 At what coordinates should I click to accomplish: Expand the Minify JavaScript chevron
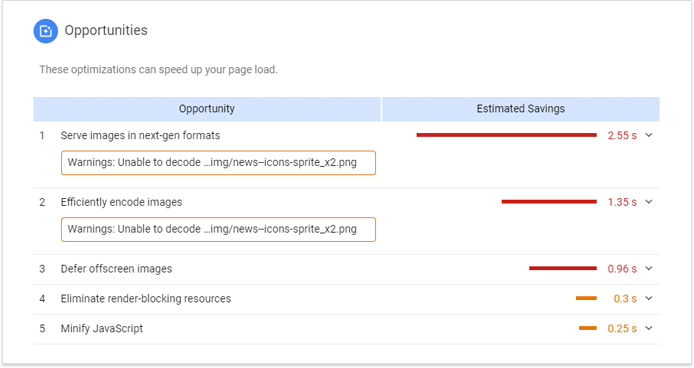point(649,328)
